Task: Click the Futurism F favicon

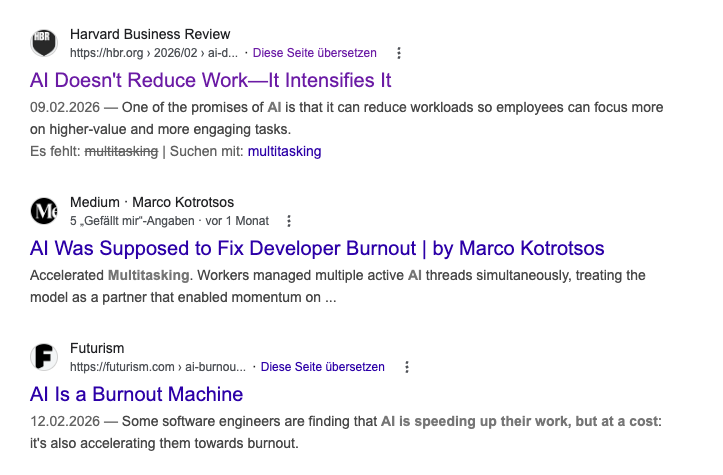Action: pyautogui.click(x=44, y=357)
